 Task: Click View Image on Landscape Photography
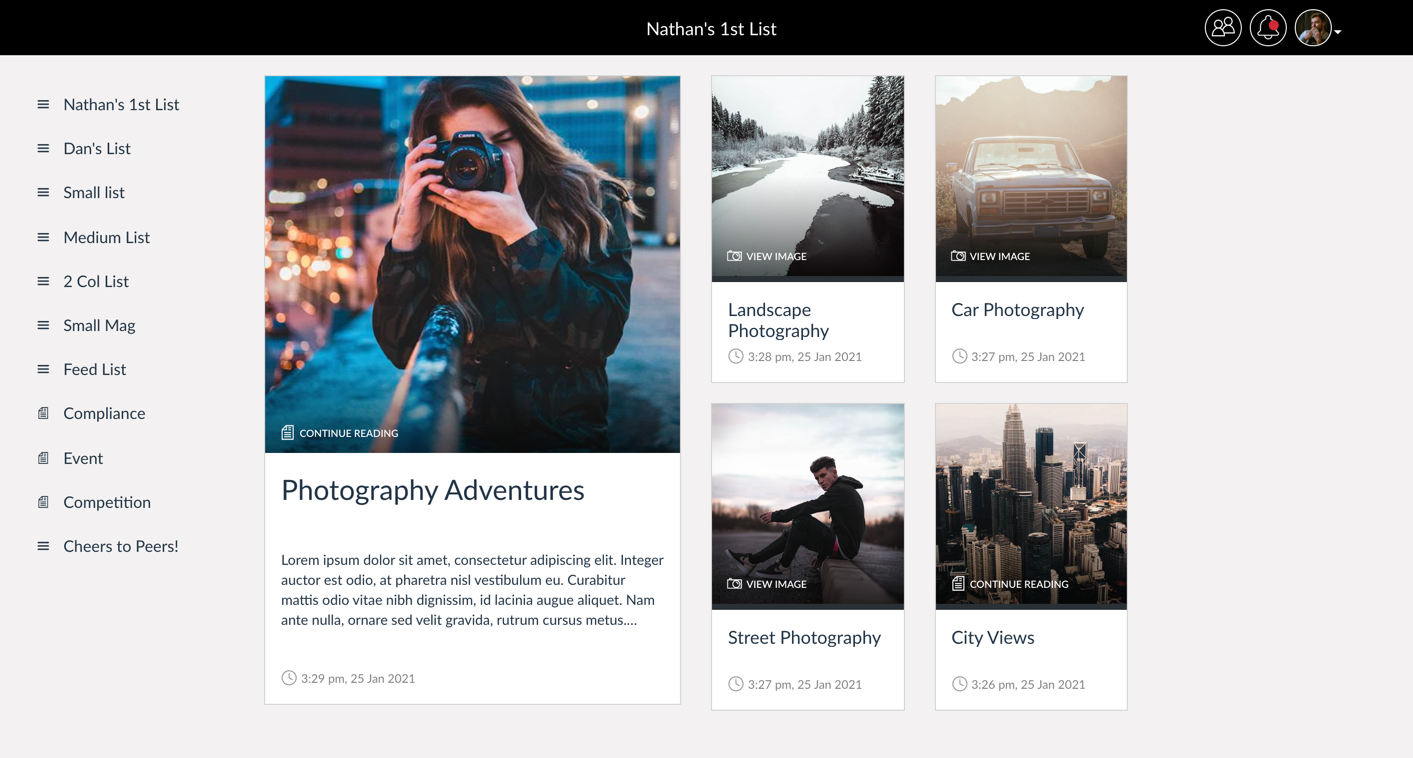[x=776, y=256]
